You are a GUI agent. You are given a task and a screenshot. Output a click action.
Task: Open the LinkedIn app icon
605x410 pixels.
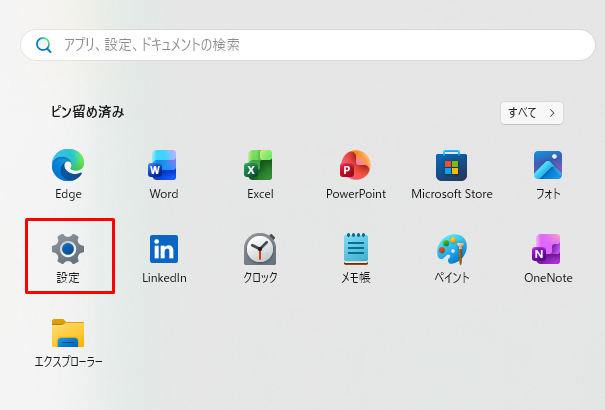click(164, 248)
